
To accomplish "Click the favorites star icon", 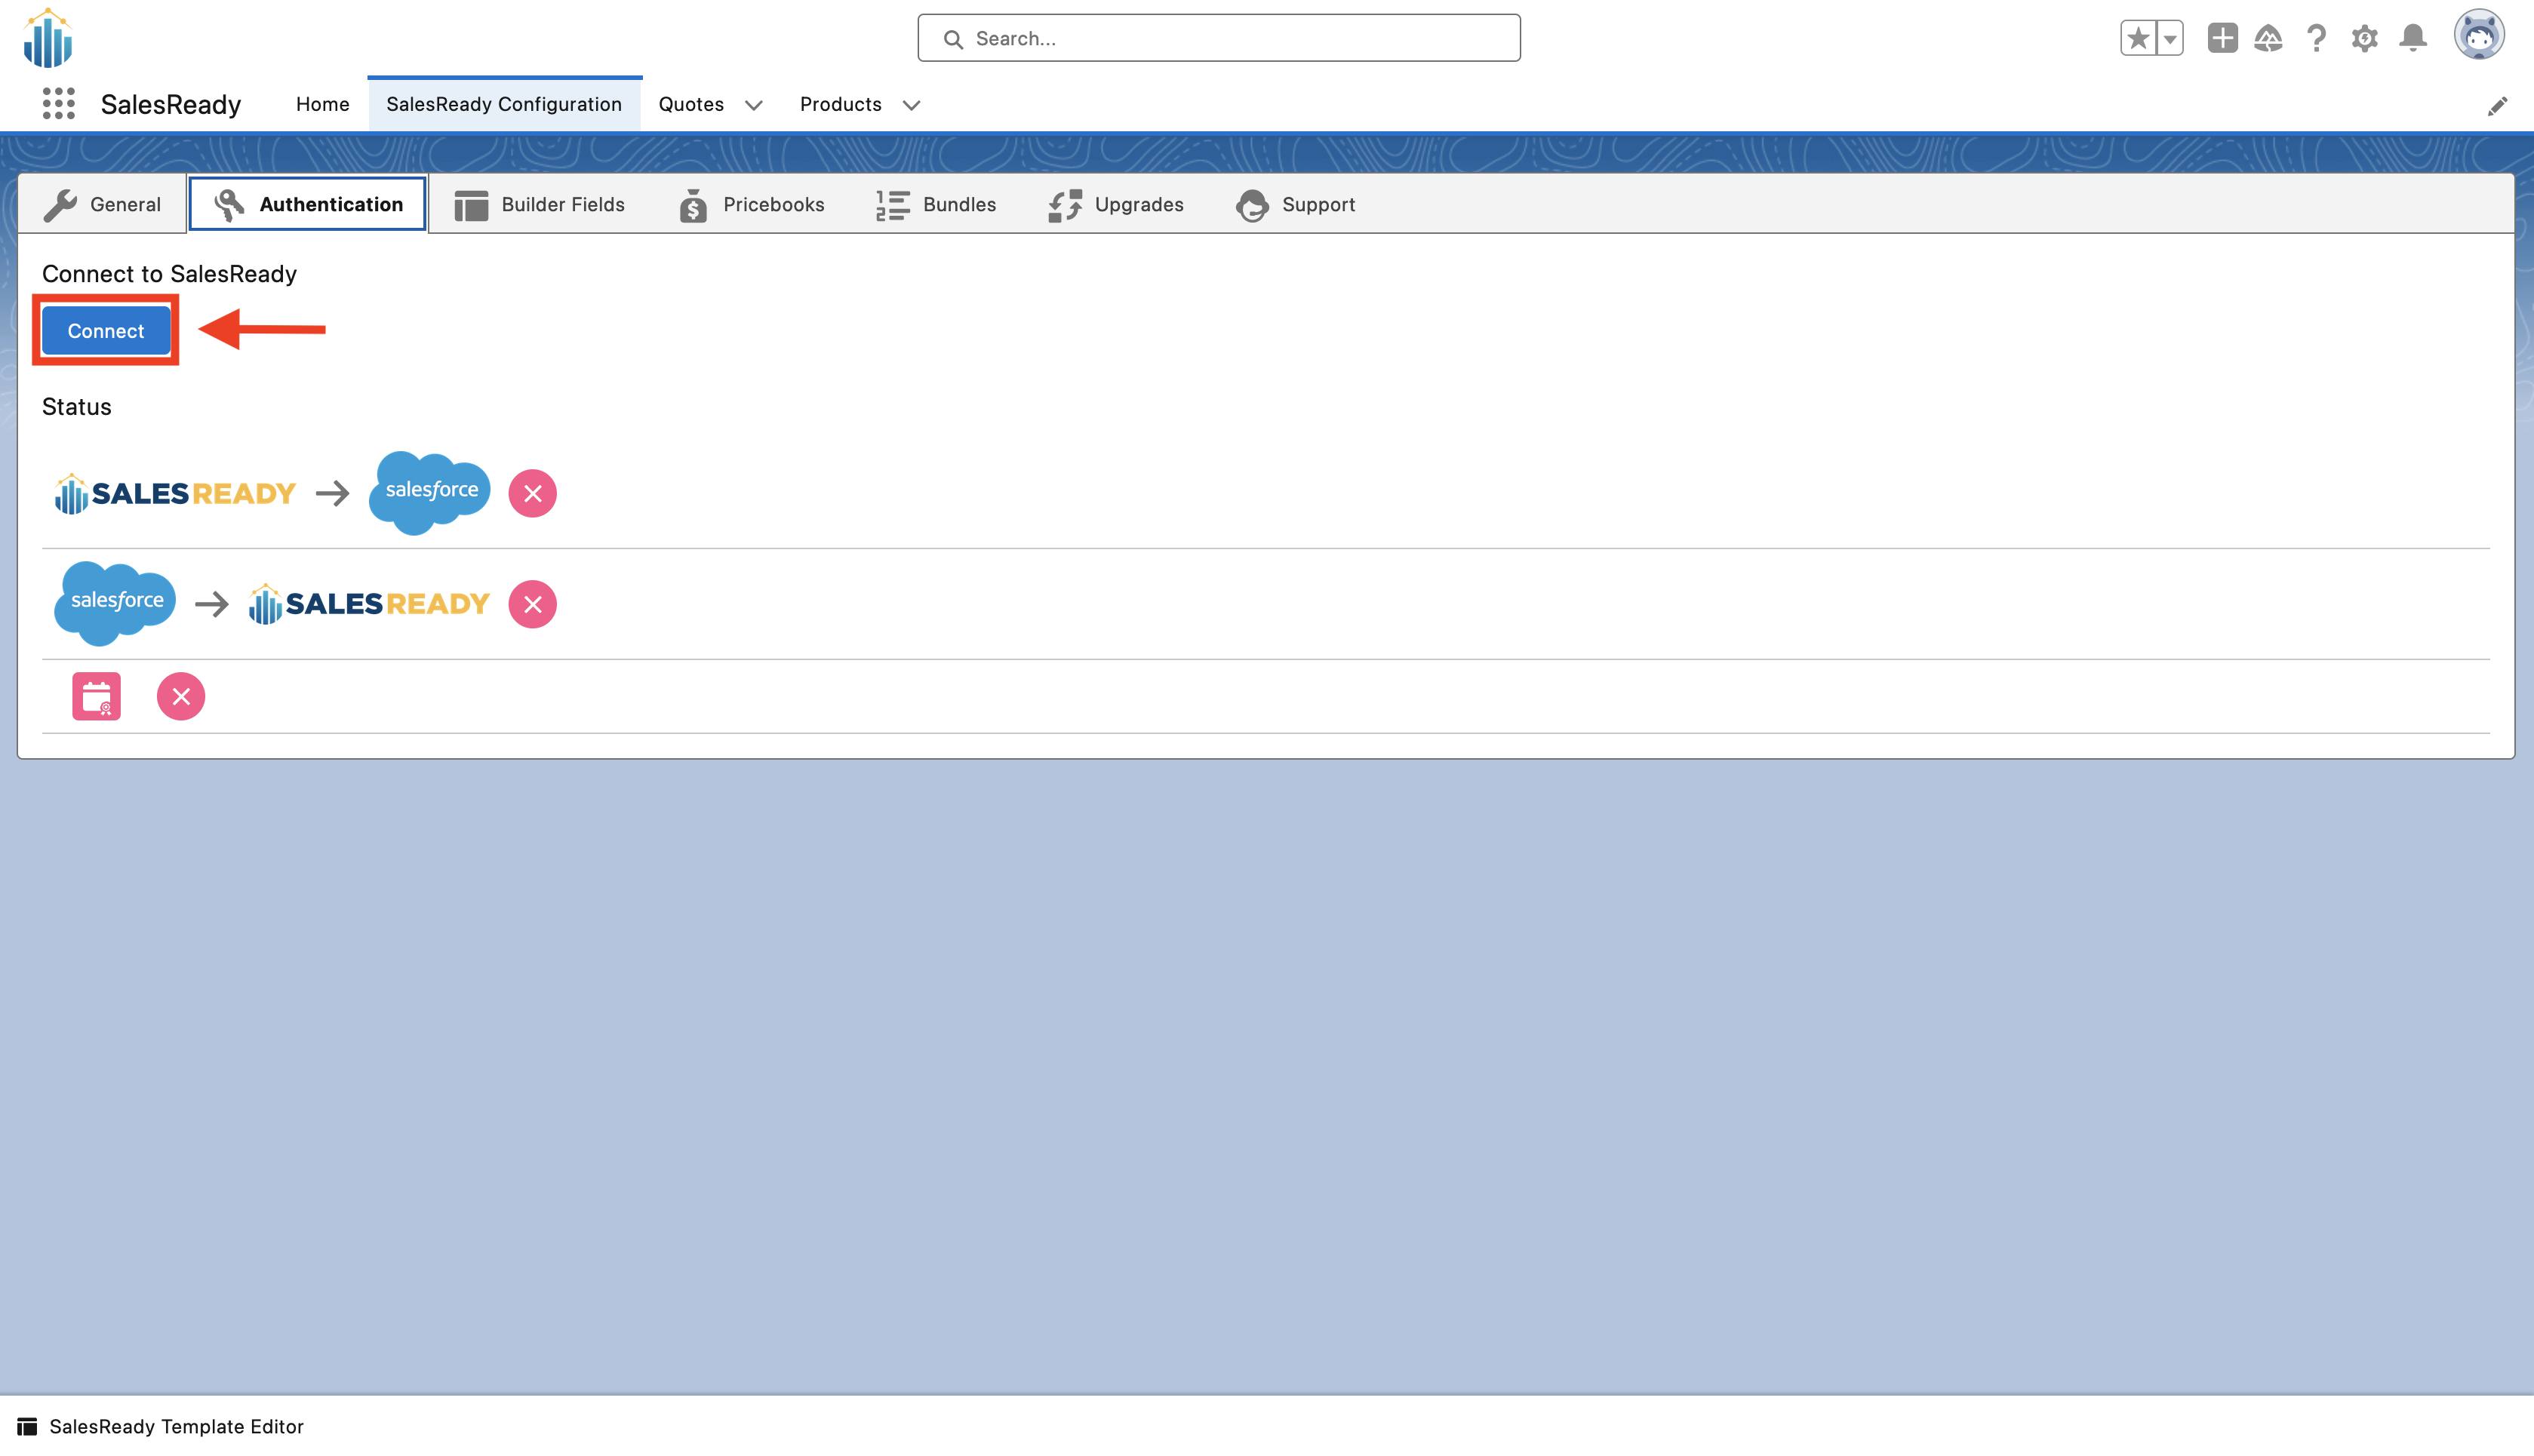I will (x=2138, y=38).
